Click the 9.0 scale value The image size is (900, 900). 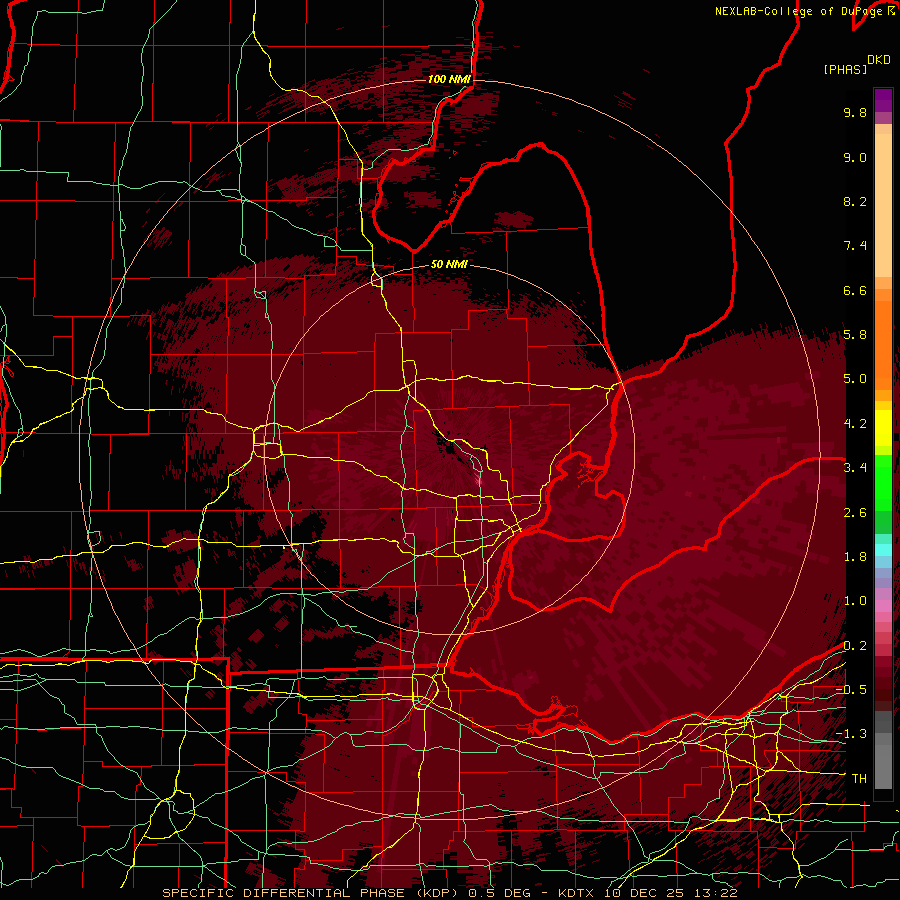855,157
